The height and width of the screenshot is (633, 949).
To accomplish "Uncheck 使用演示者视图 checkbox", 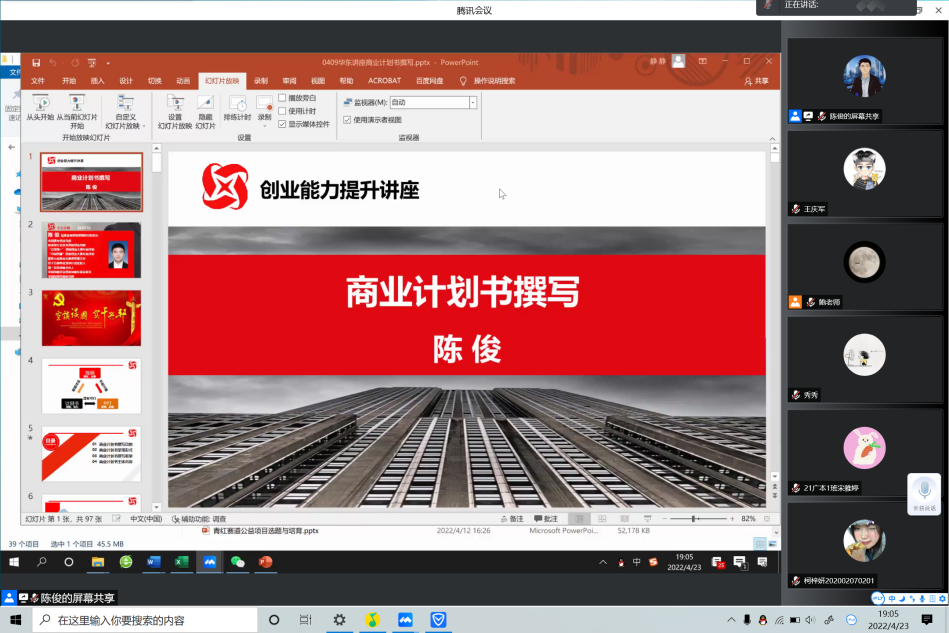I will (347, 119).
